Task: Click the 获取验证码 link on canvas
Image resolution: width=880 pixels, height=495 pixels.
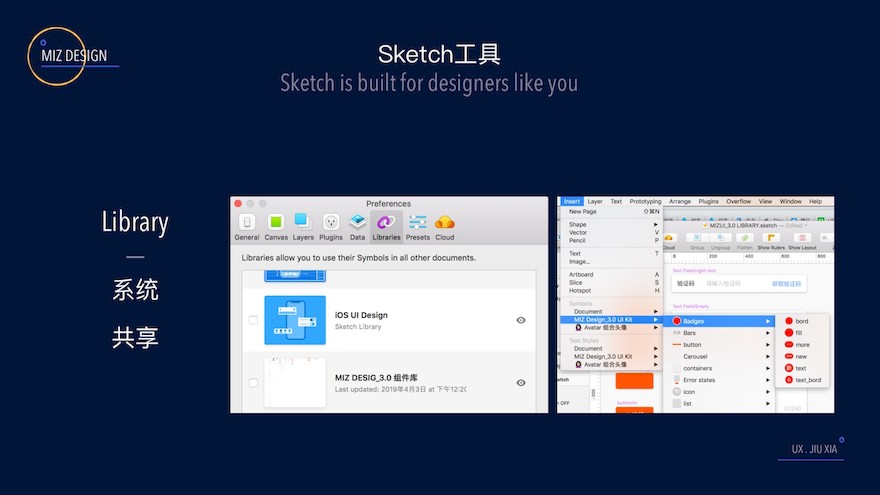Action: 786,284
